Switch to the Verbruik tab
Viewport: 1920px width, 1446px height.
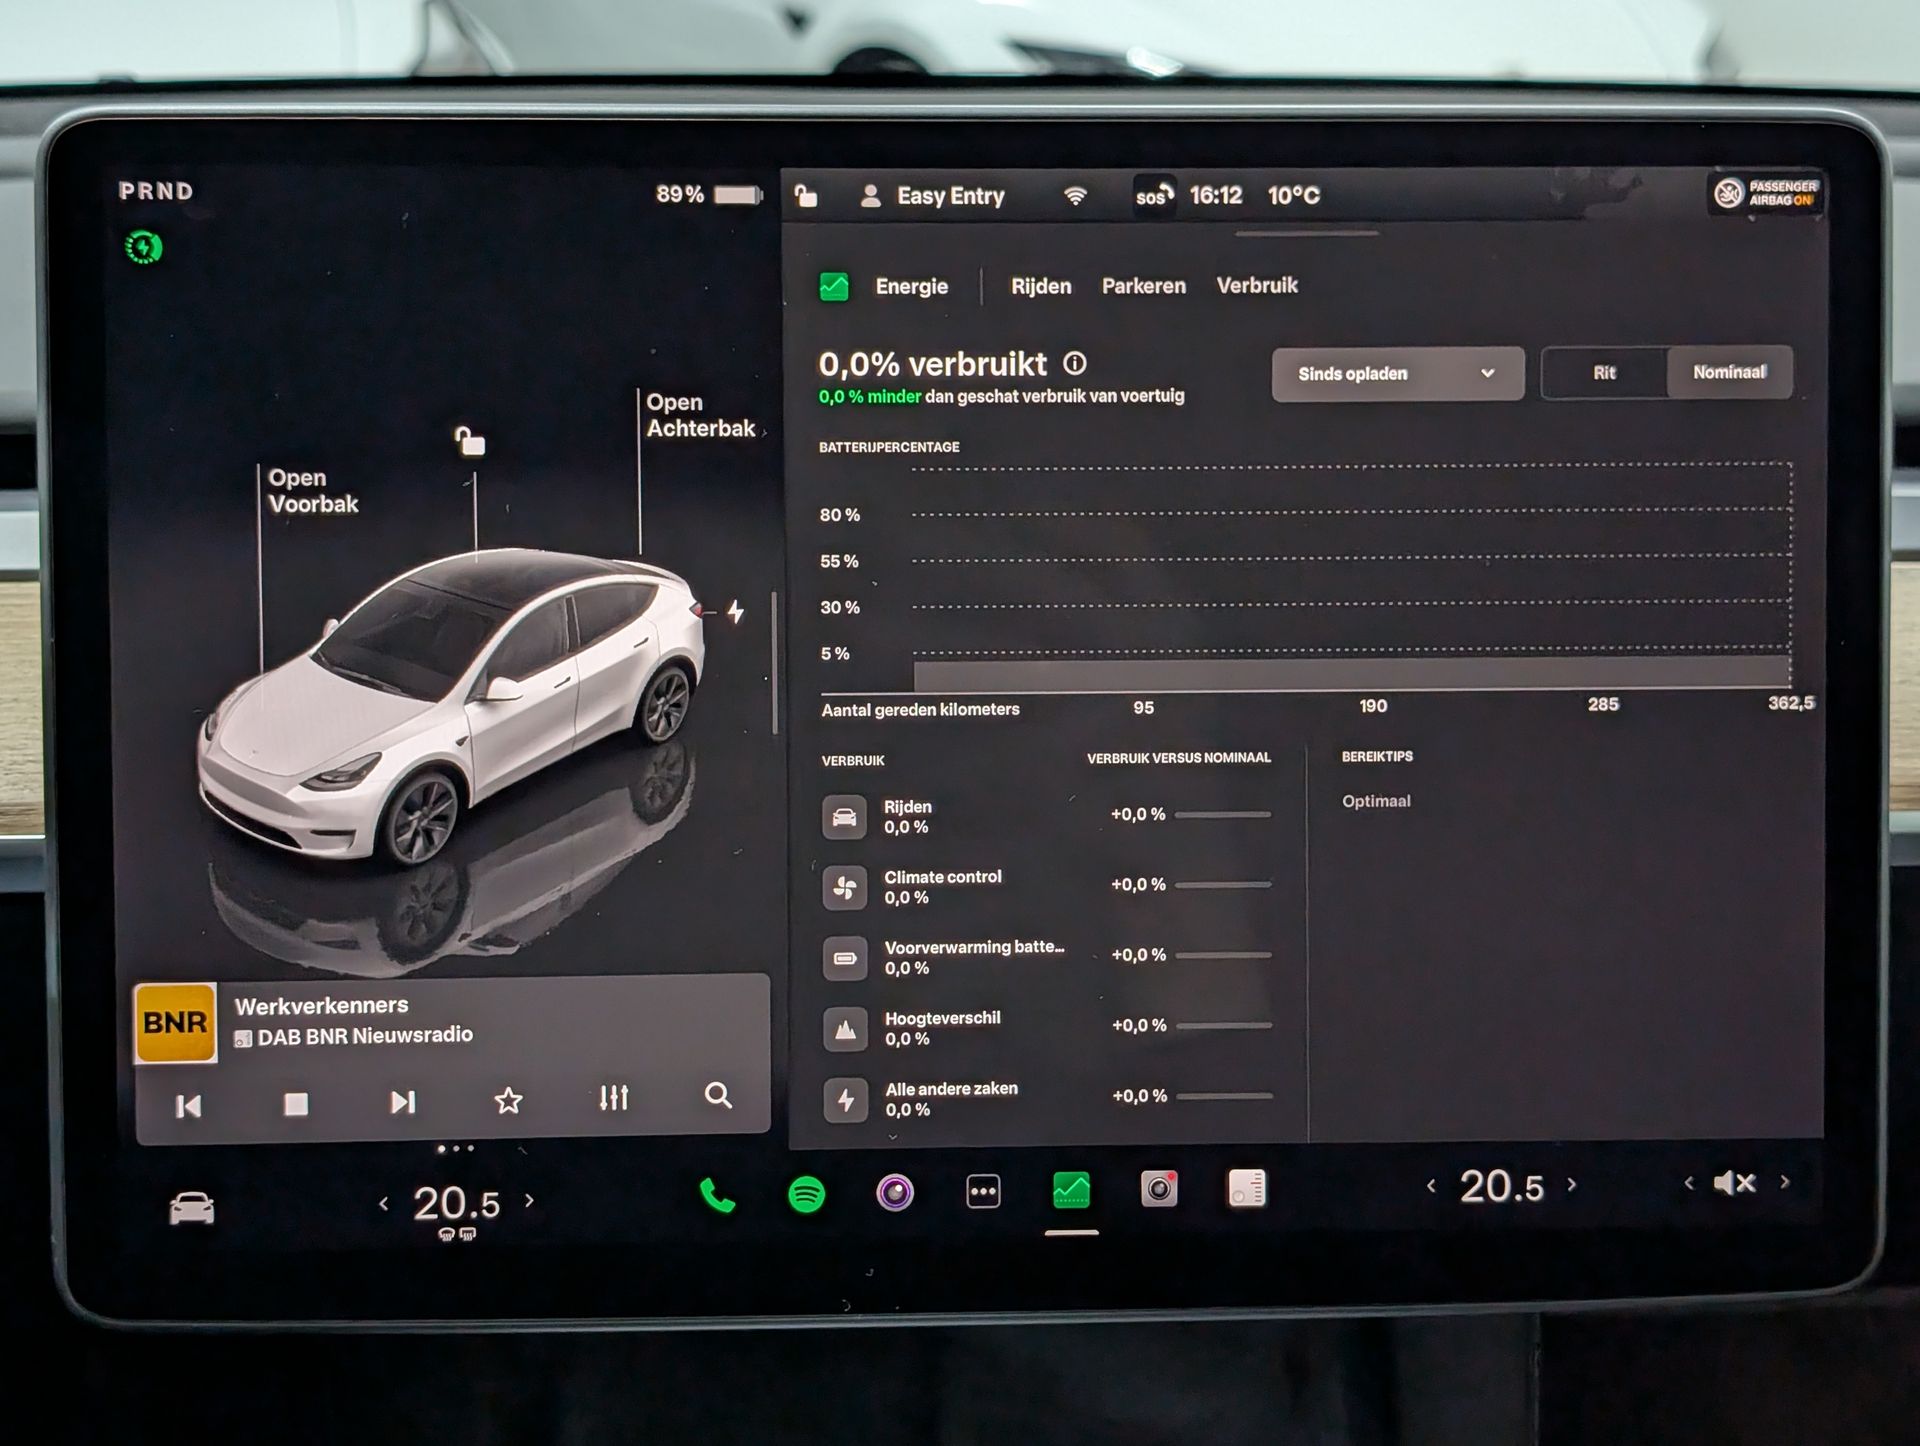tap(1256, 285)
